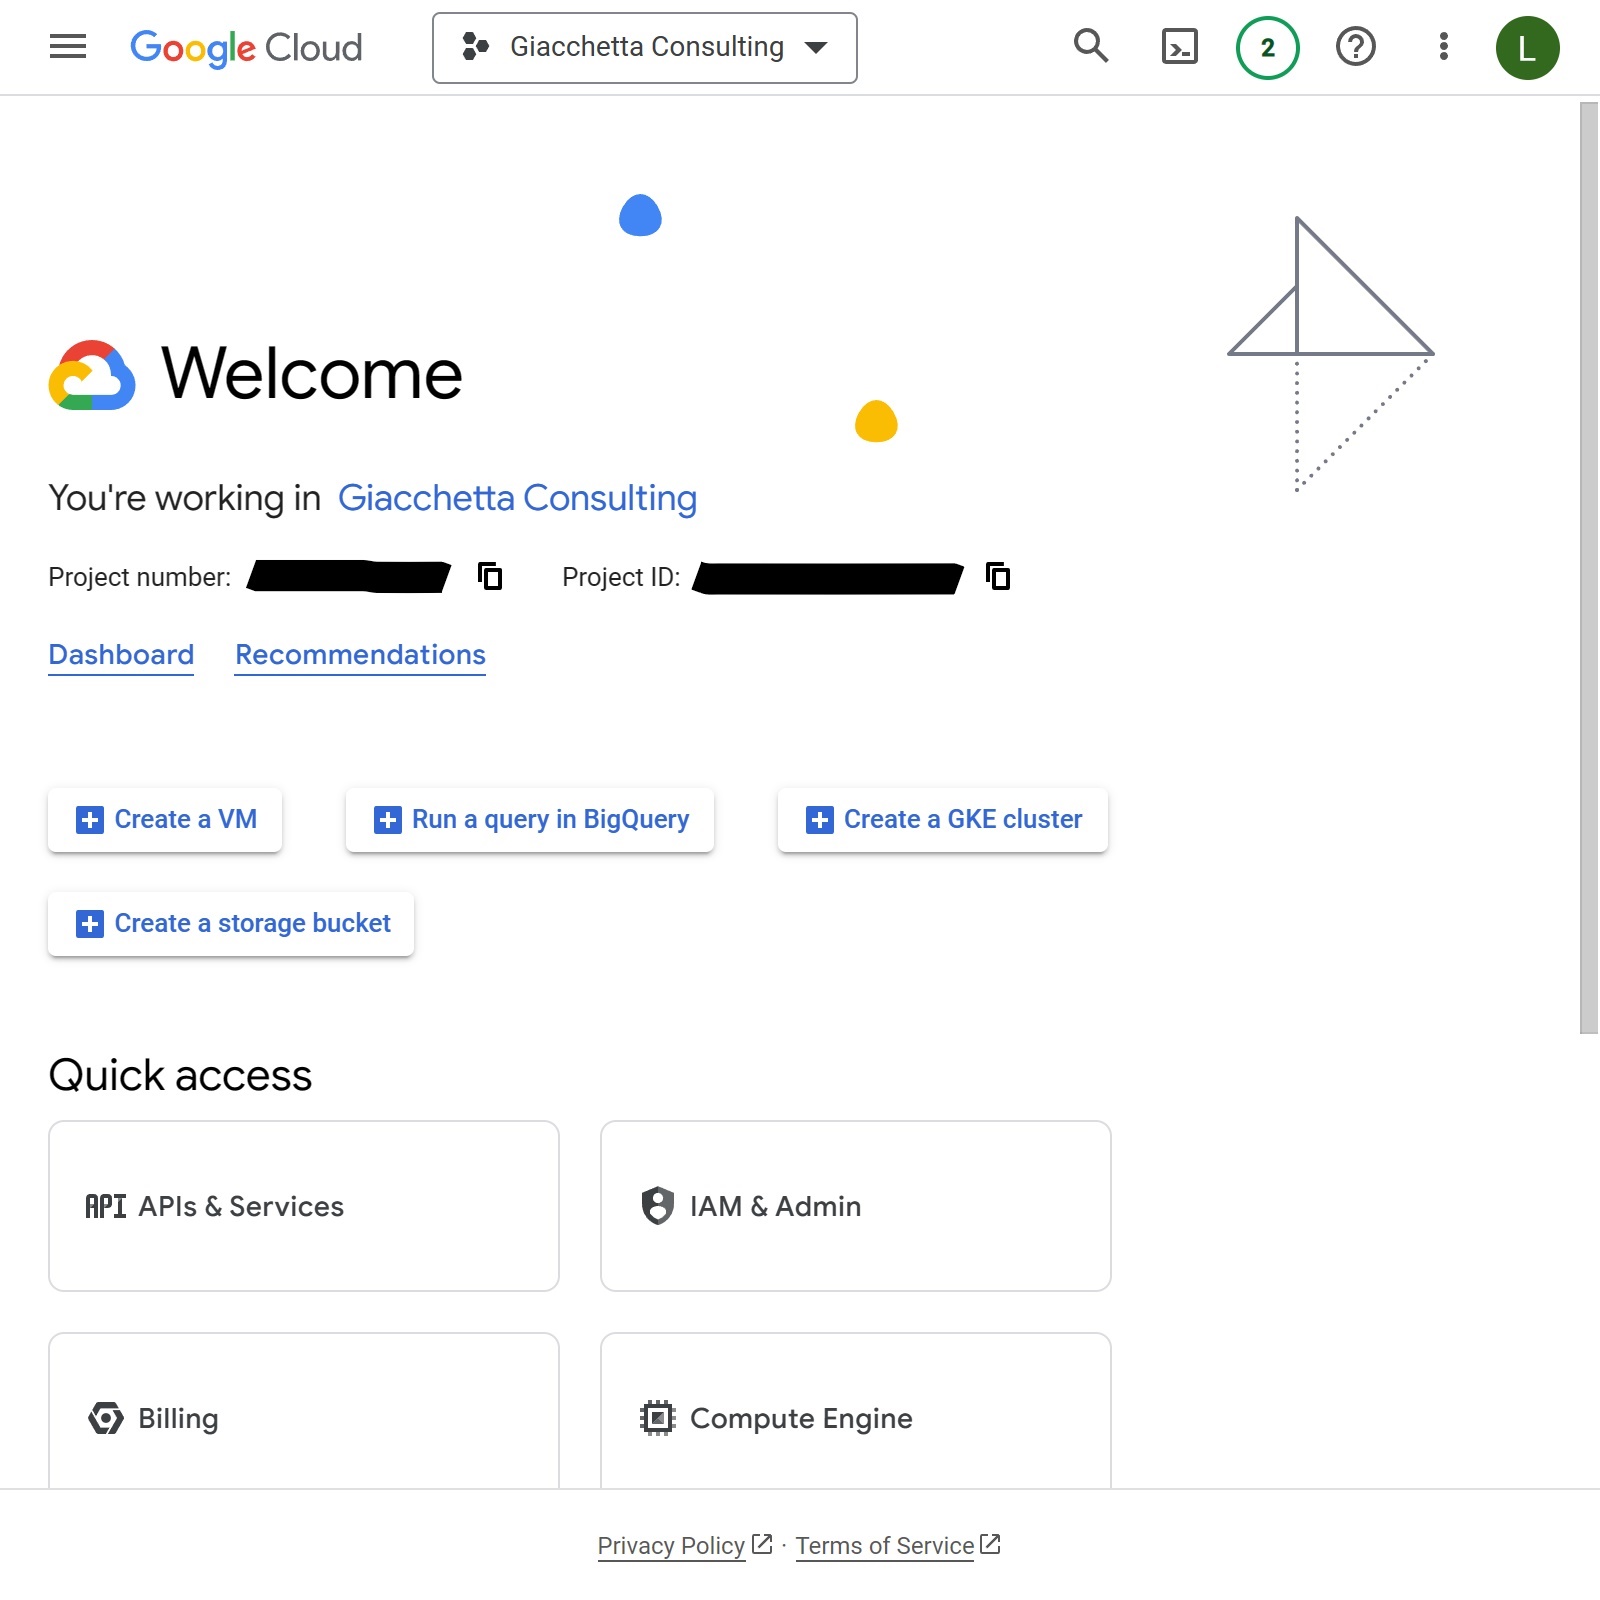
Task: Open the help question mark icon
Action: point(1355,47)
